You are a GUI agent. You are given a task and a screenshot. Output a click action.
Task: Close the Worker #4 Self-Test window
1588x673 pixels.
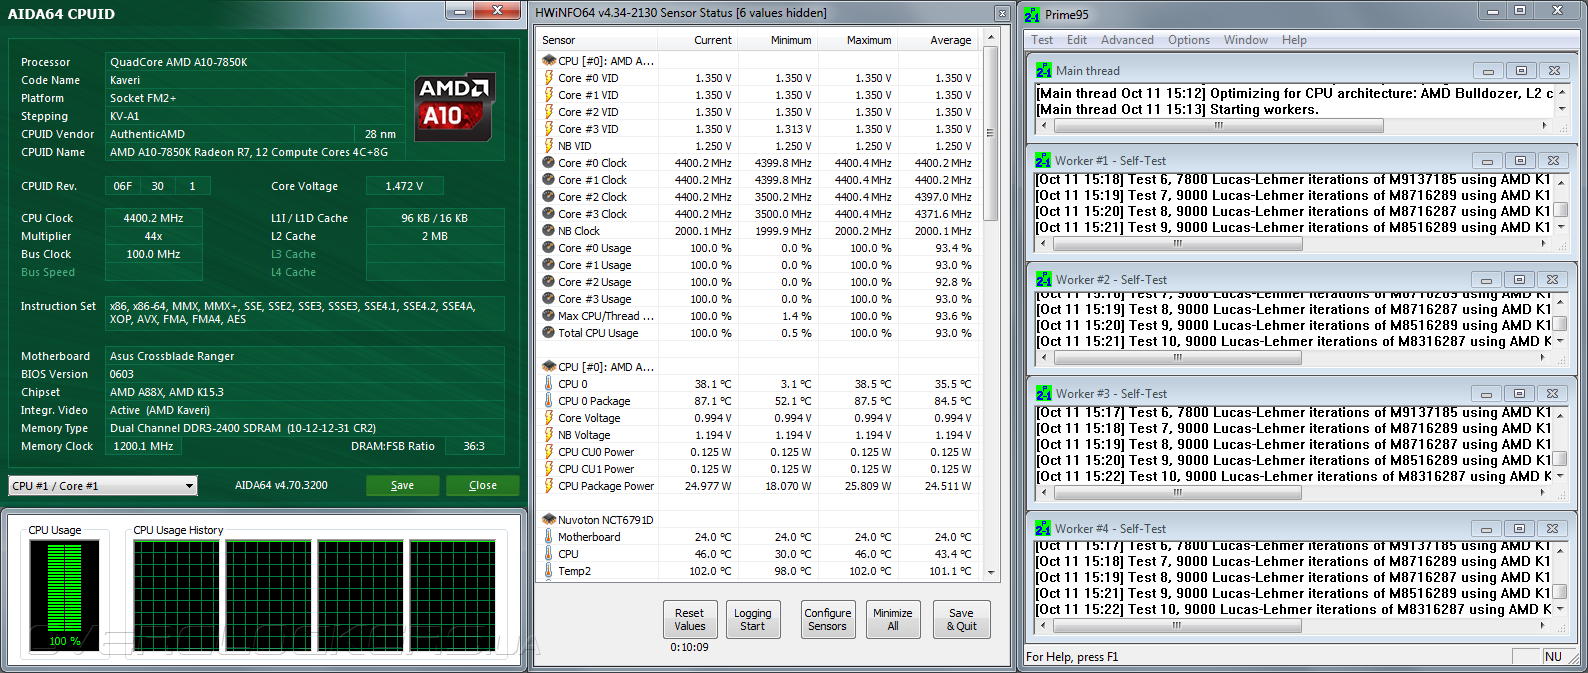[1552, 529]
